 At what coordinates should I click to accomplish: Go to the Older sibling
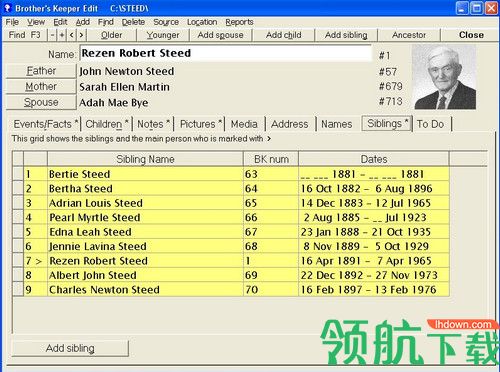pyautogui.click(x=112, y=35)
